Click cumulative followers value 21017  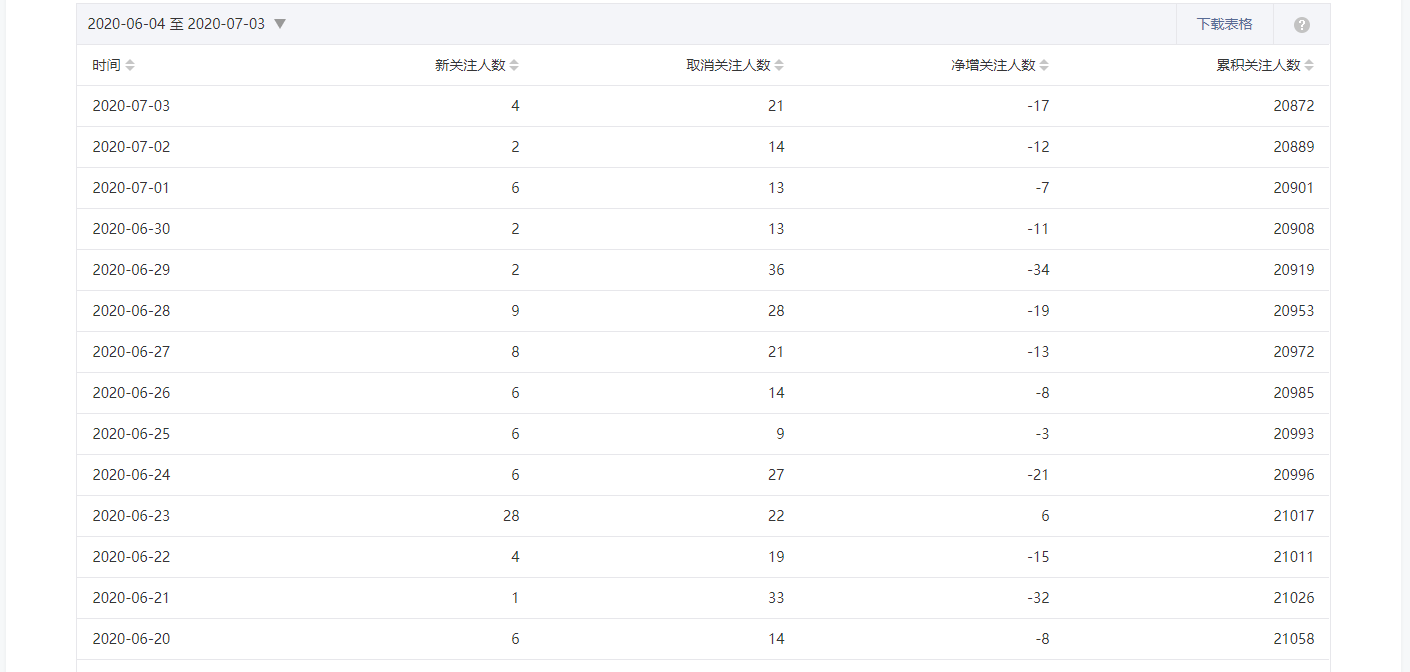pyautogui.click(x=1294, y=516)
